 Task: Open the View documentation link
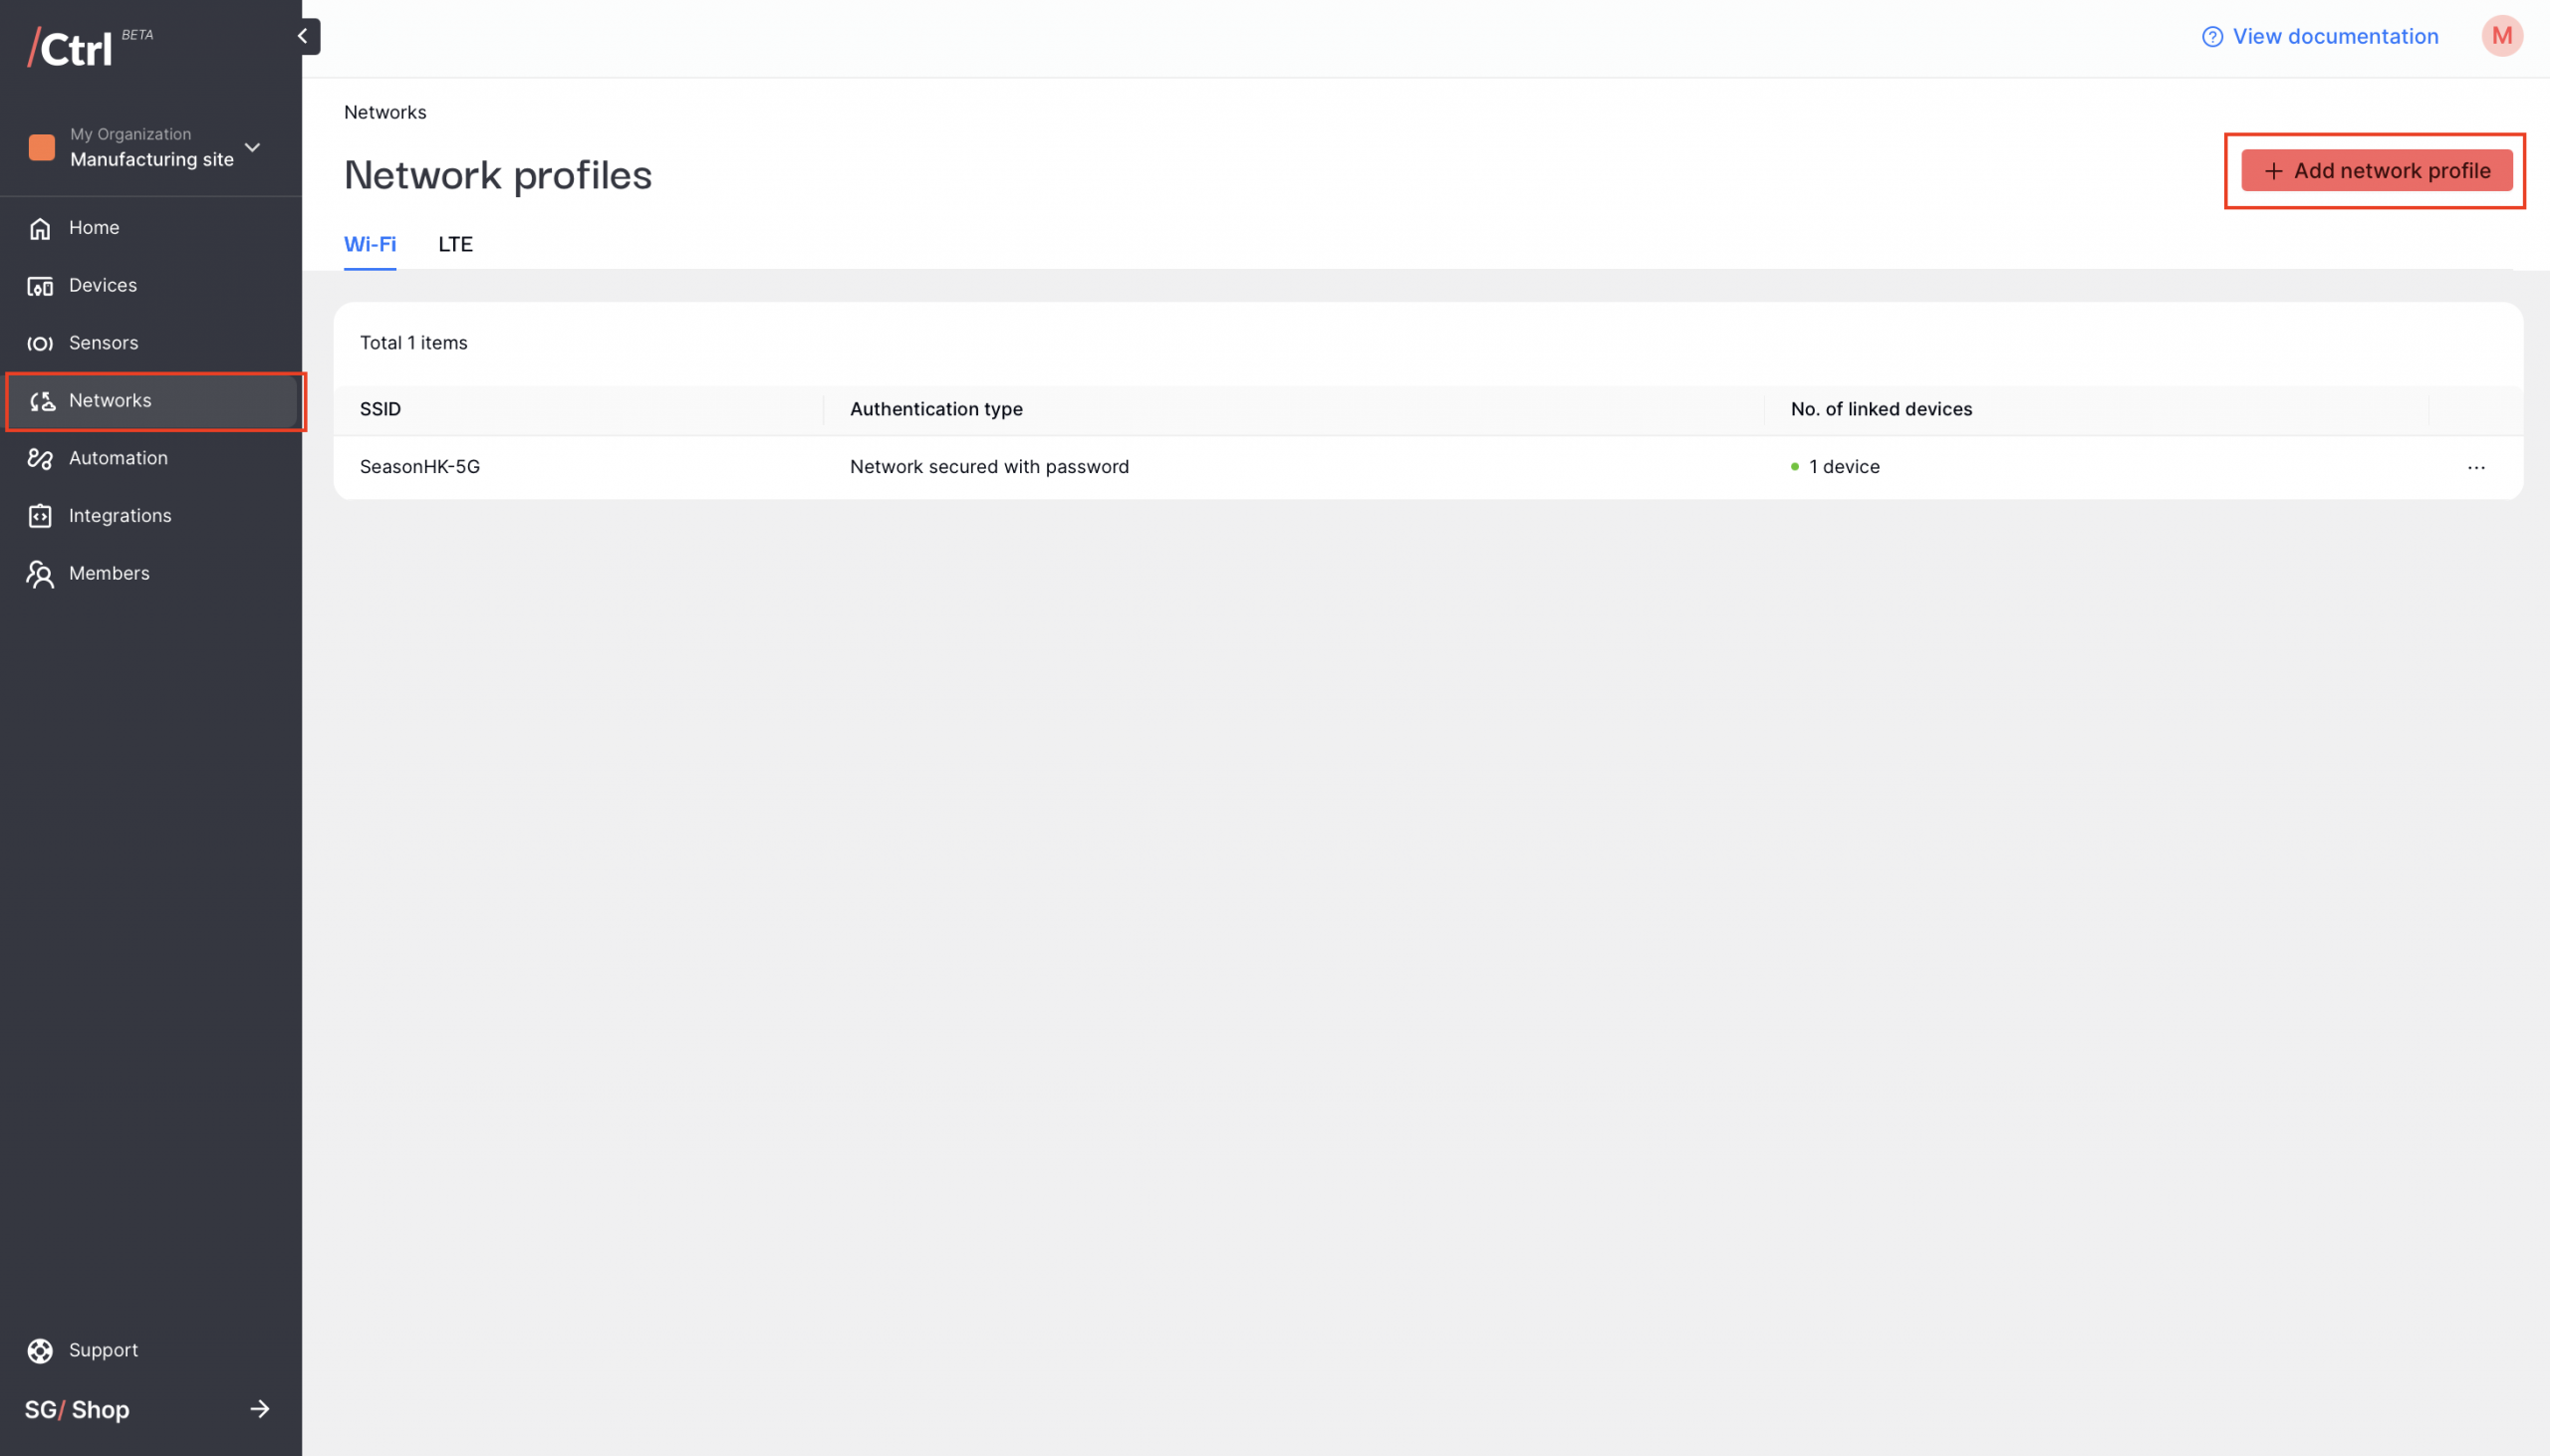(x=2334, y=37)
